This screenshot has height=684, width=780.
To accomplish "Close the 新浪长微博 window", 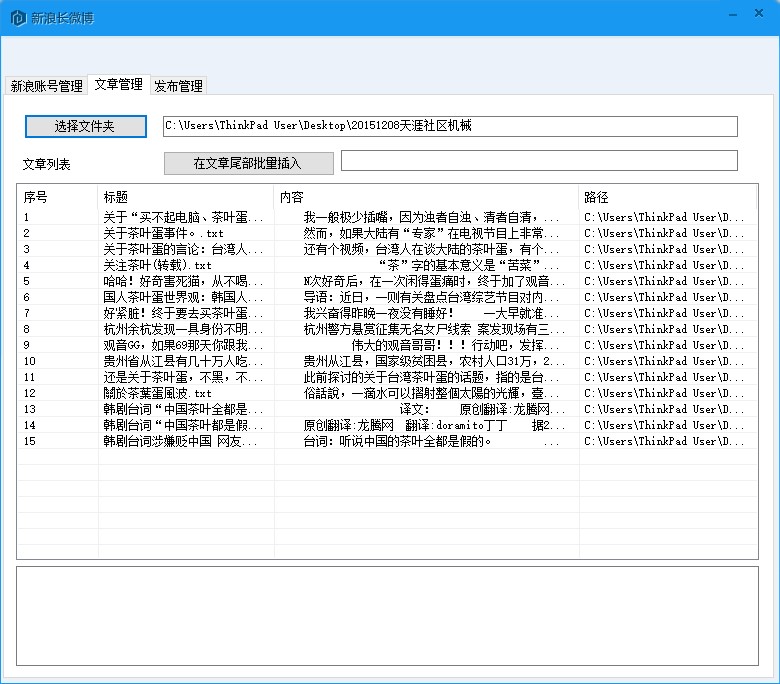I will point(760,14).
